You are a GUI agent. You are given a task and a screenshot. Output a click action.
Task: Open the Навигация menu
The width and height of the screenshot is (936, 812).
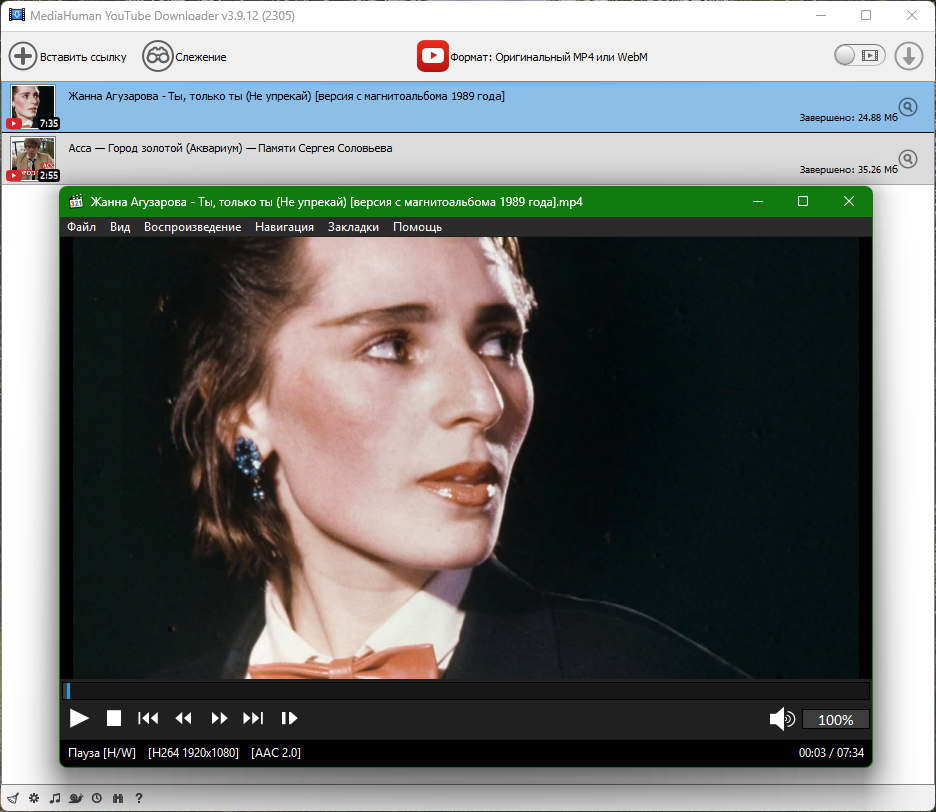pos(284,227)
